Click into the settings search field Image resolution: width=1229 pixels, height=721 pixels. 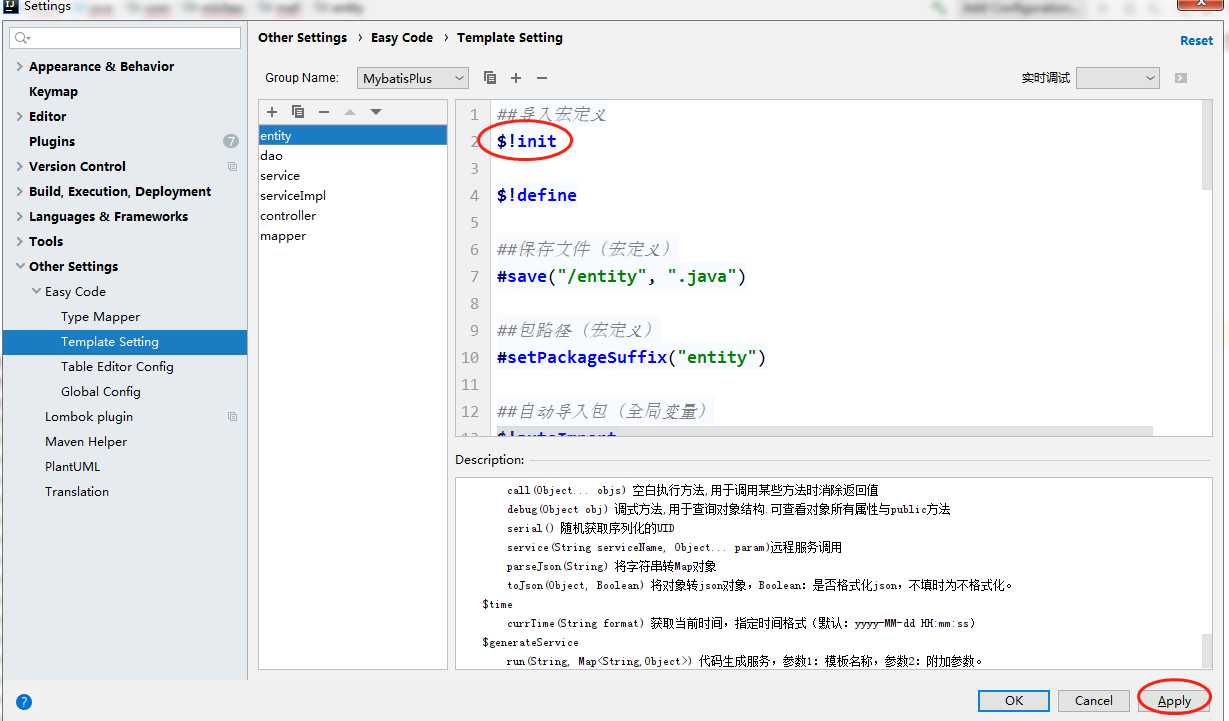click(x=126, y=39)
